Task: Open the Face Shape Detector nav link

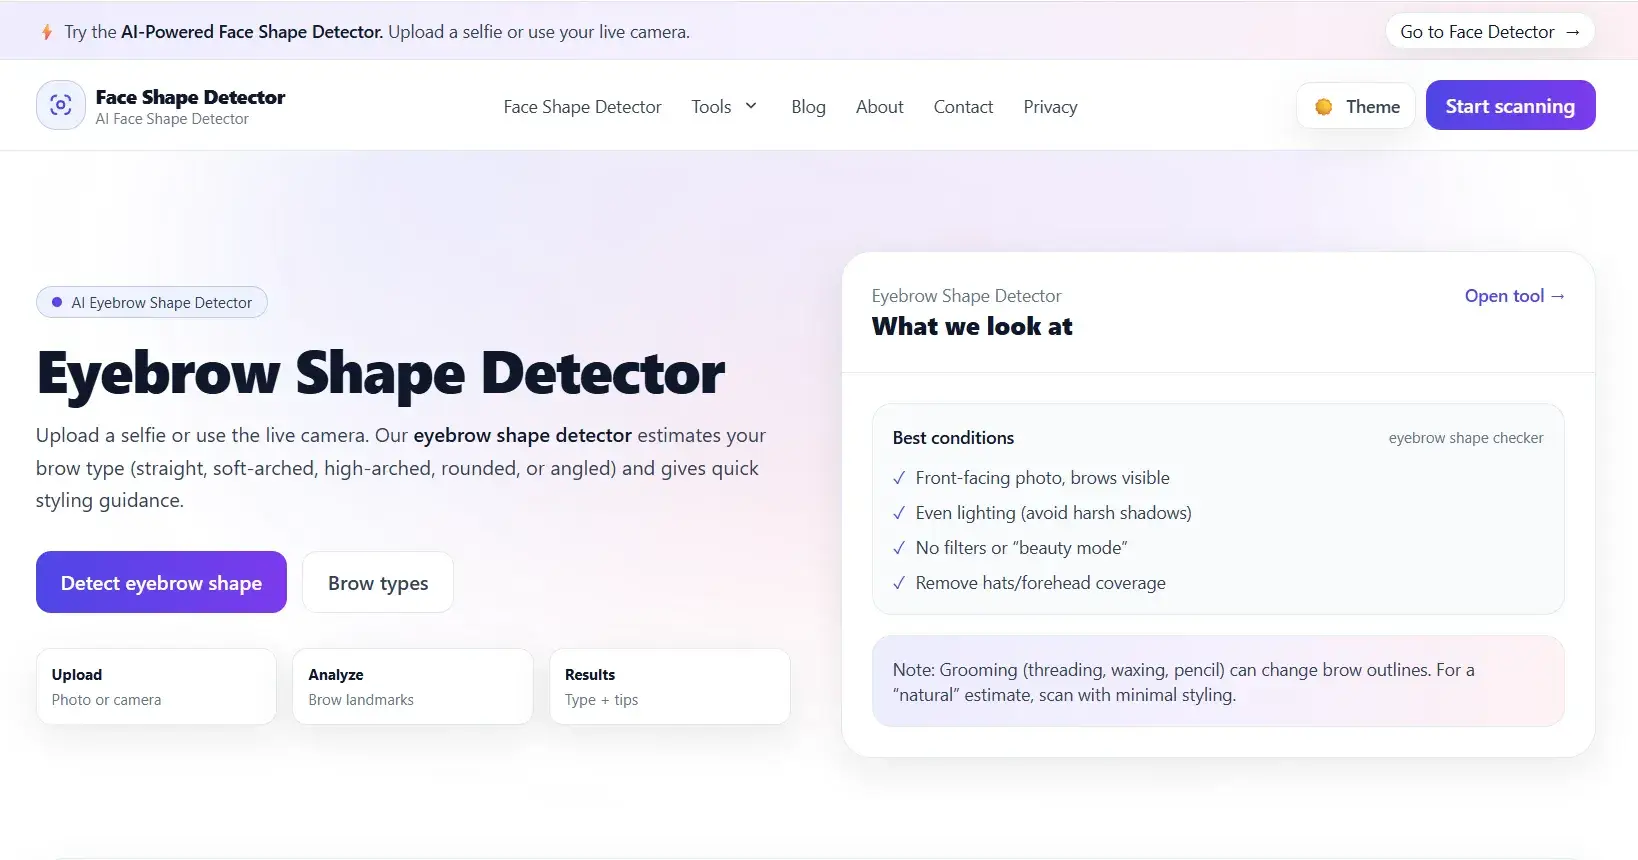Action: [x=582, y=107]
